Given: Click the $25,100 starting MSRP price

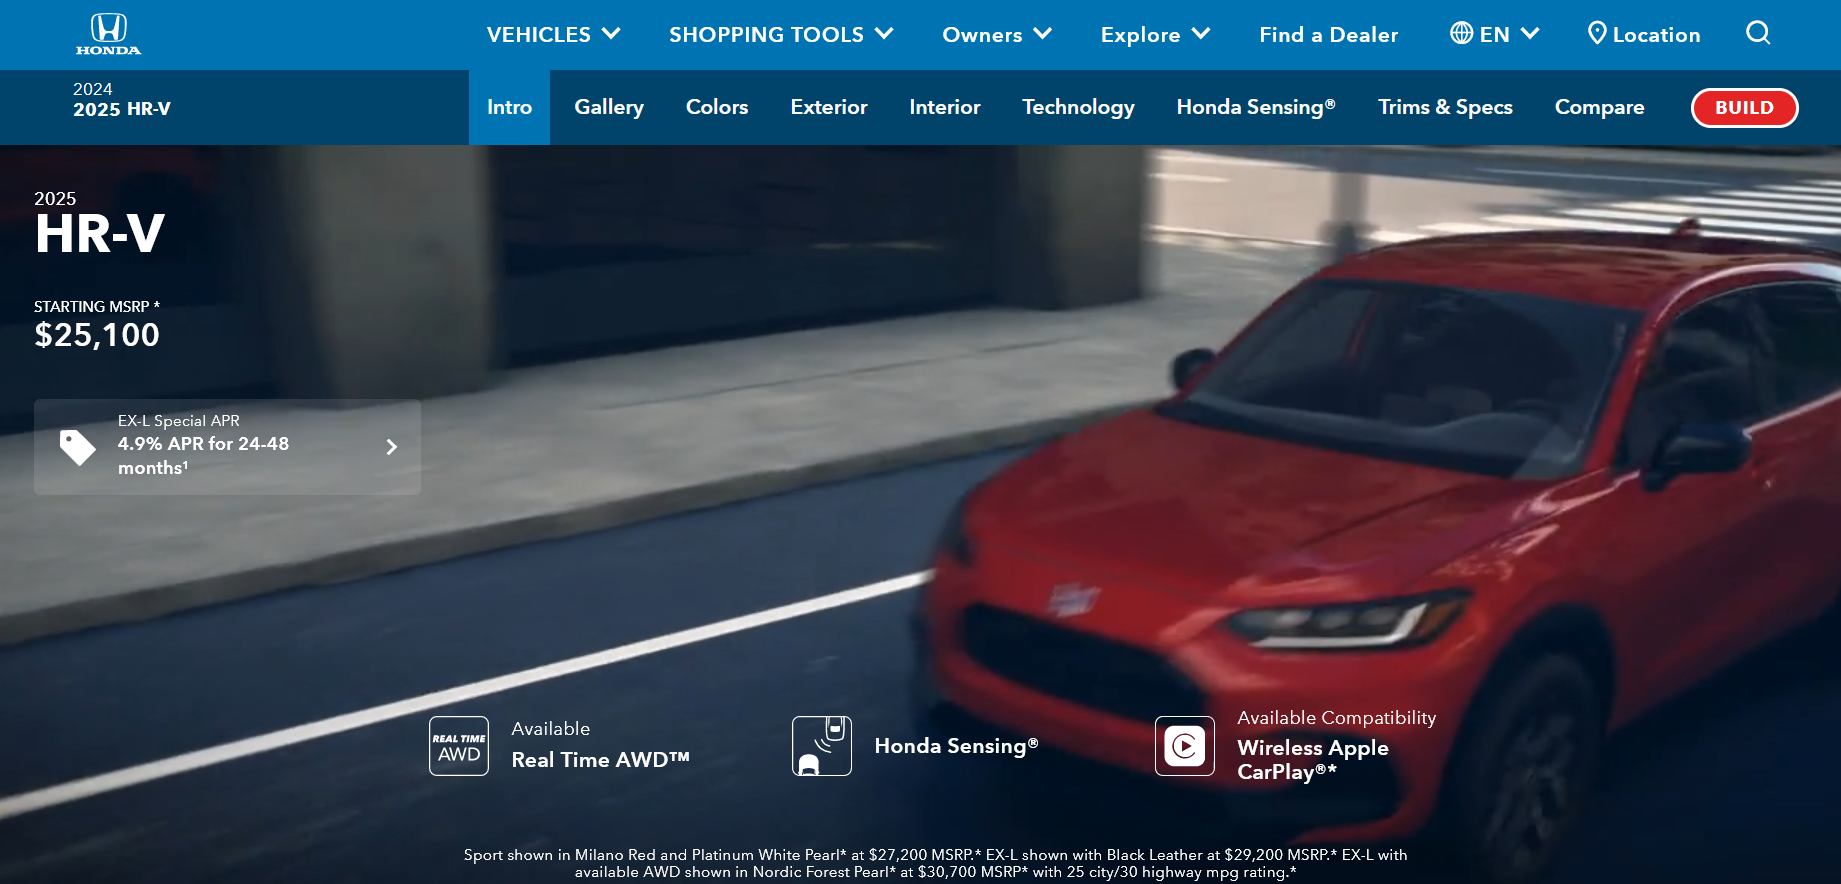Looking at the screenshot, I should click(x=97, y=335).
